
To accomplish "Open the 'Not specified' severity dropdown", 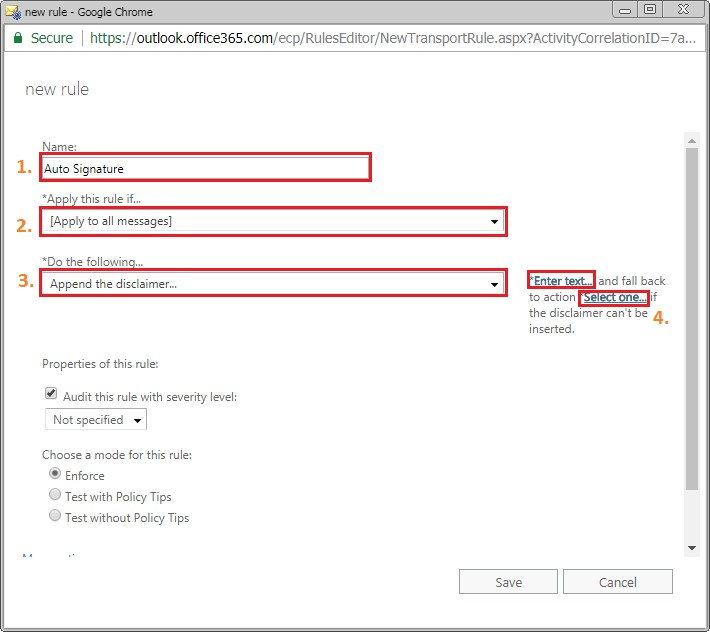I will 96,420.
